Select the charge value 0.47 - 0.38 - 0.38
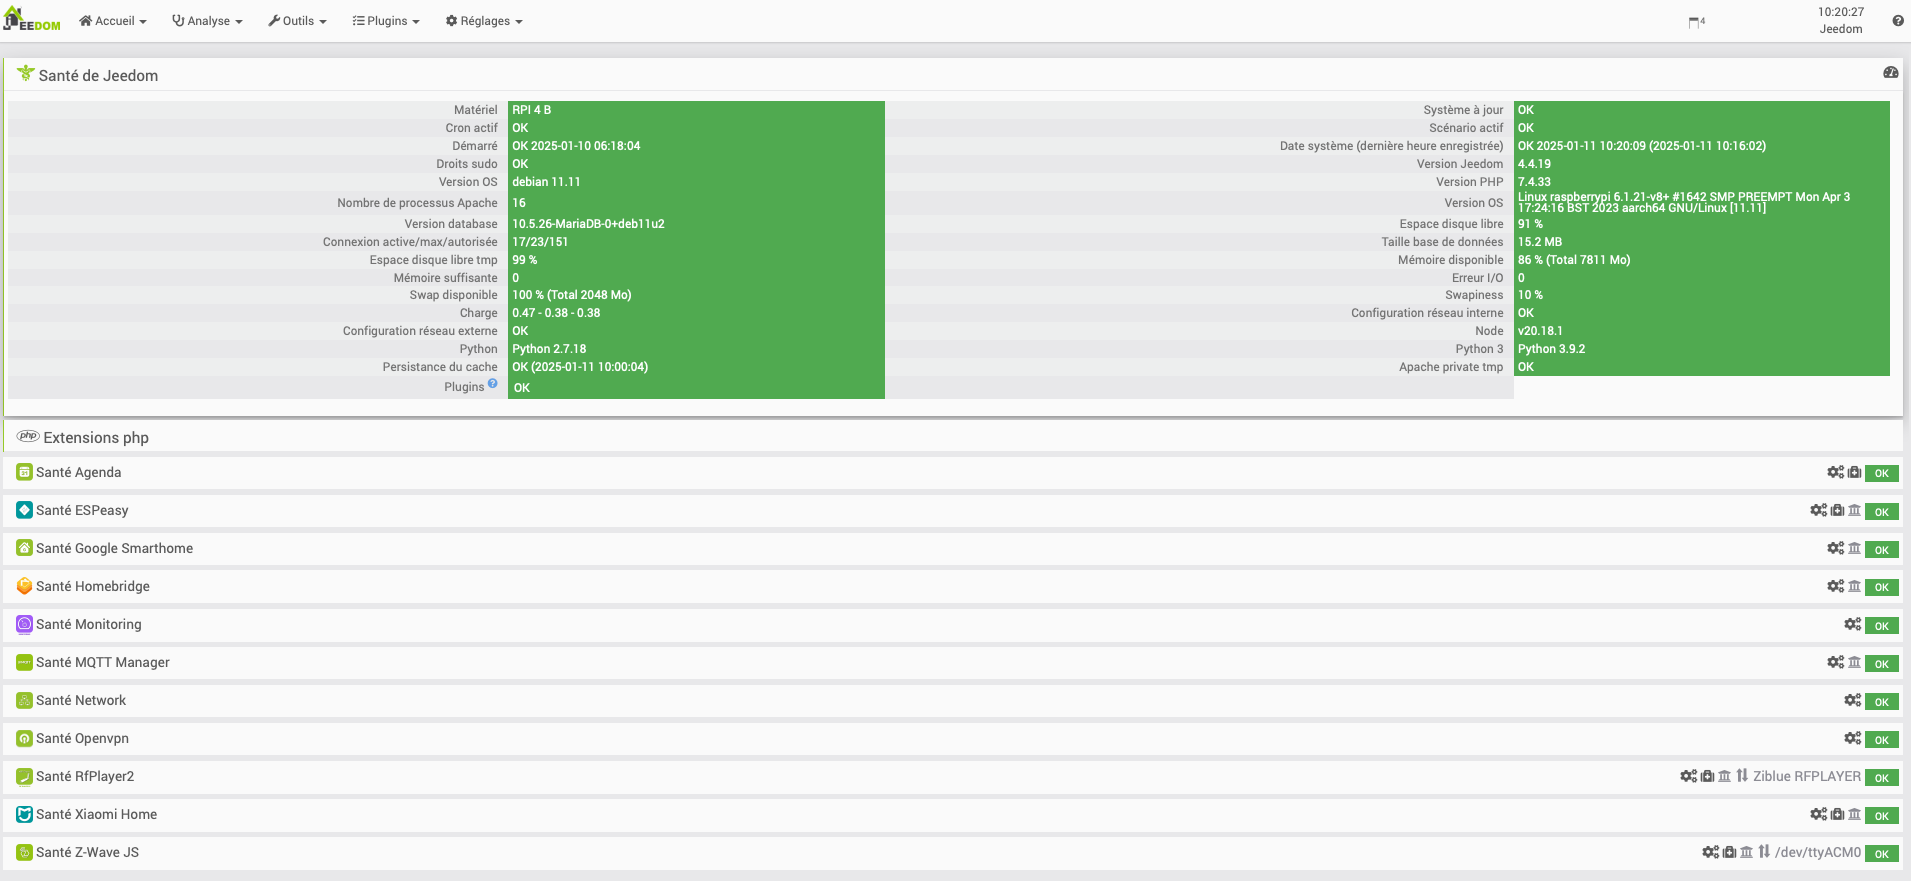The height and width of the screenshot is (881, 1911). pos(556,313)
